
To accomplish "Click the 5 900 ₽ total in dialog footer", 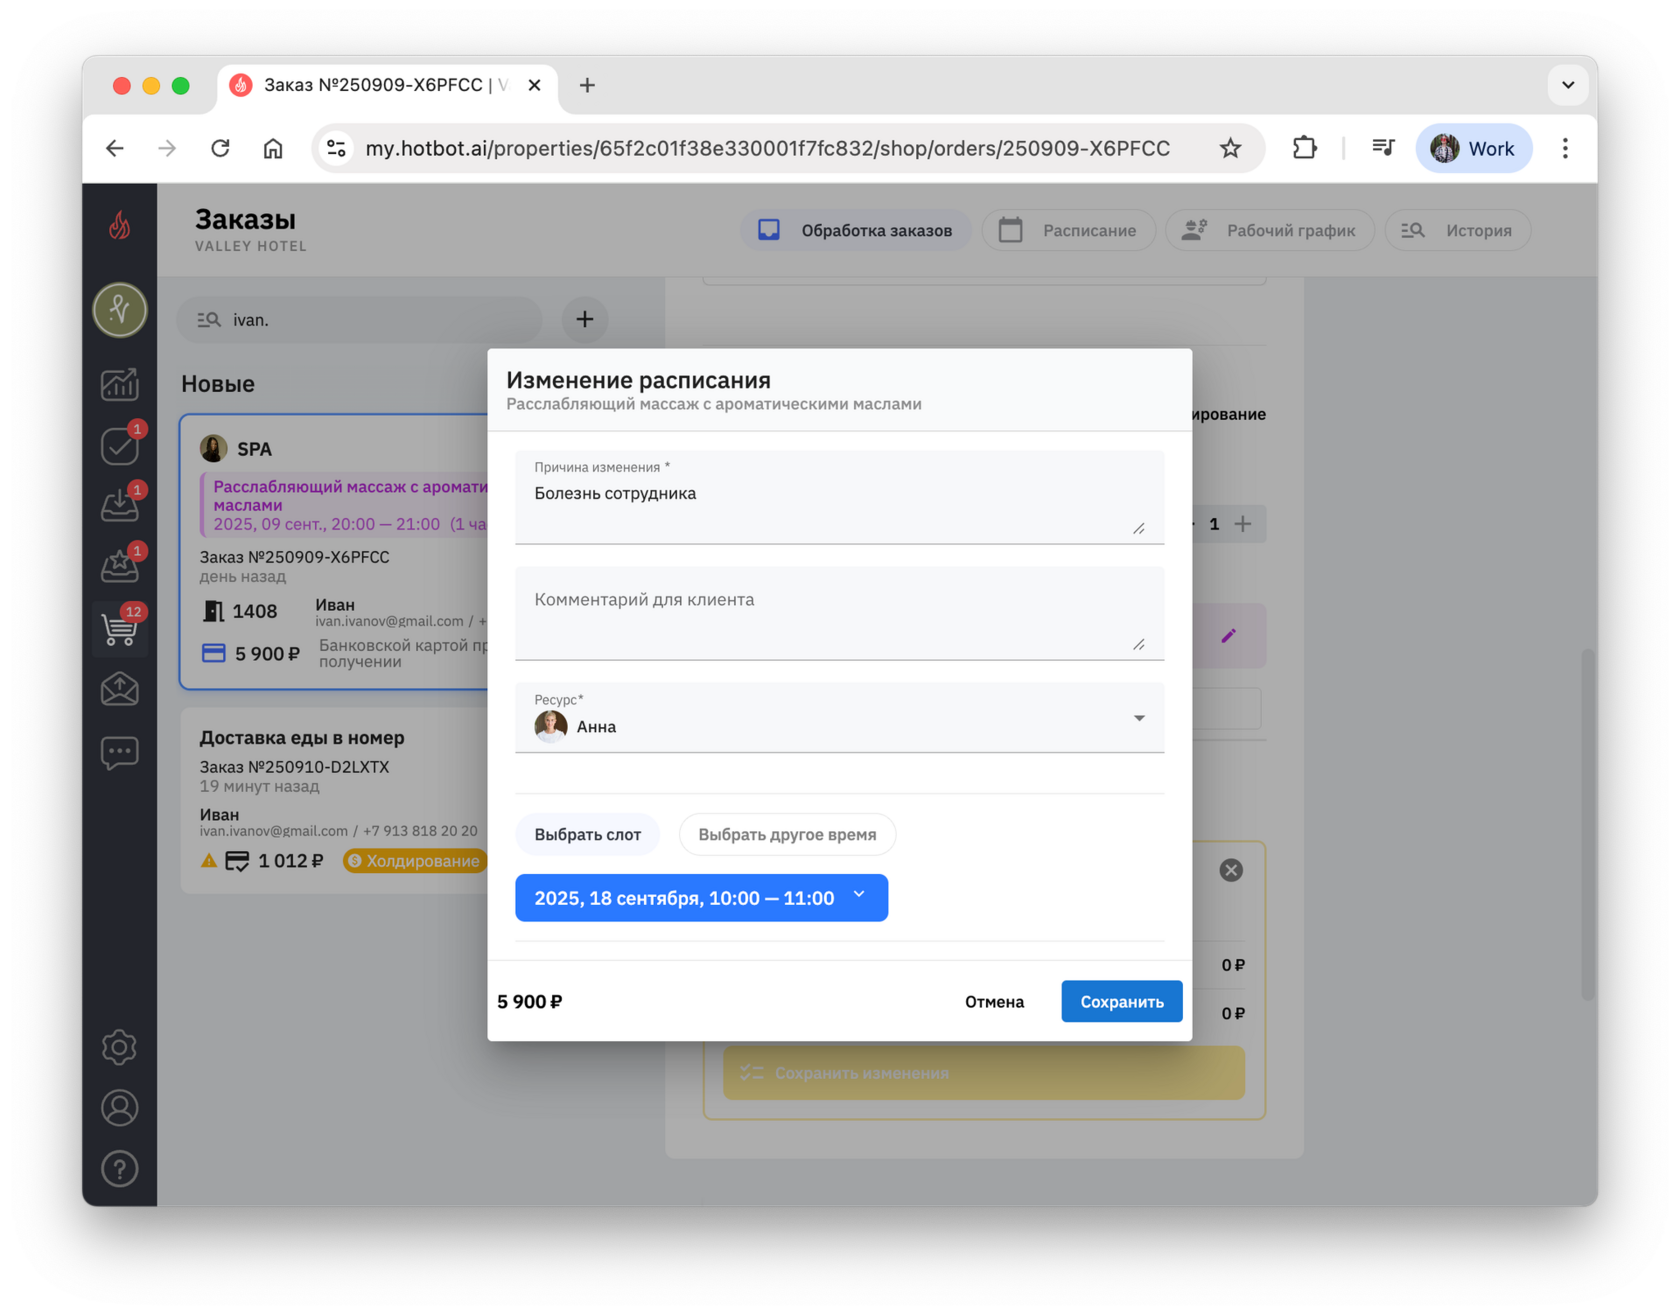I will pos(530,1002).
